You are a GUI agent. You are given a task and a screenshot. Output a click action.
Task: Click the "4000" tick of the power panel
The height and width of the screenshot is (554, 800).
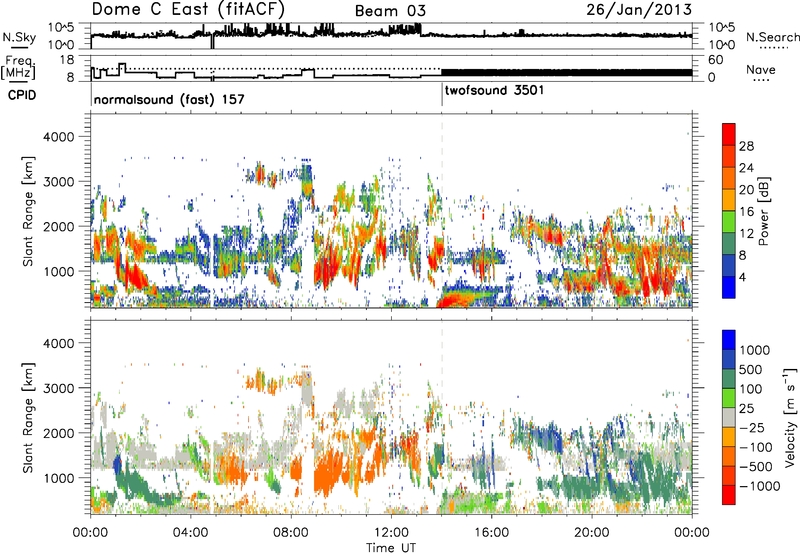pyautogui.click(x=59, y=137)
